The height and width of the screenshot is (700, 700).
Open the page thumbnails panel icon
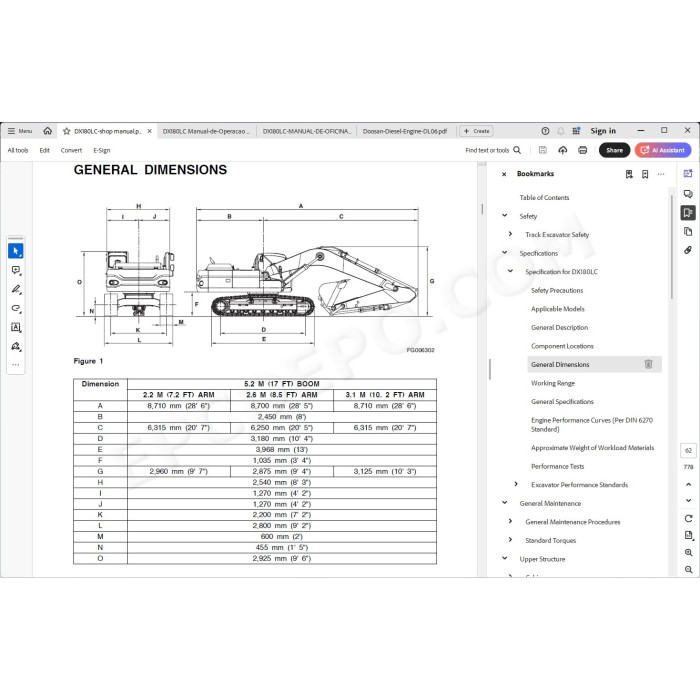click(x=688, y=231)
